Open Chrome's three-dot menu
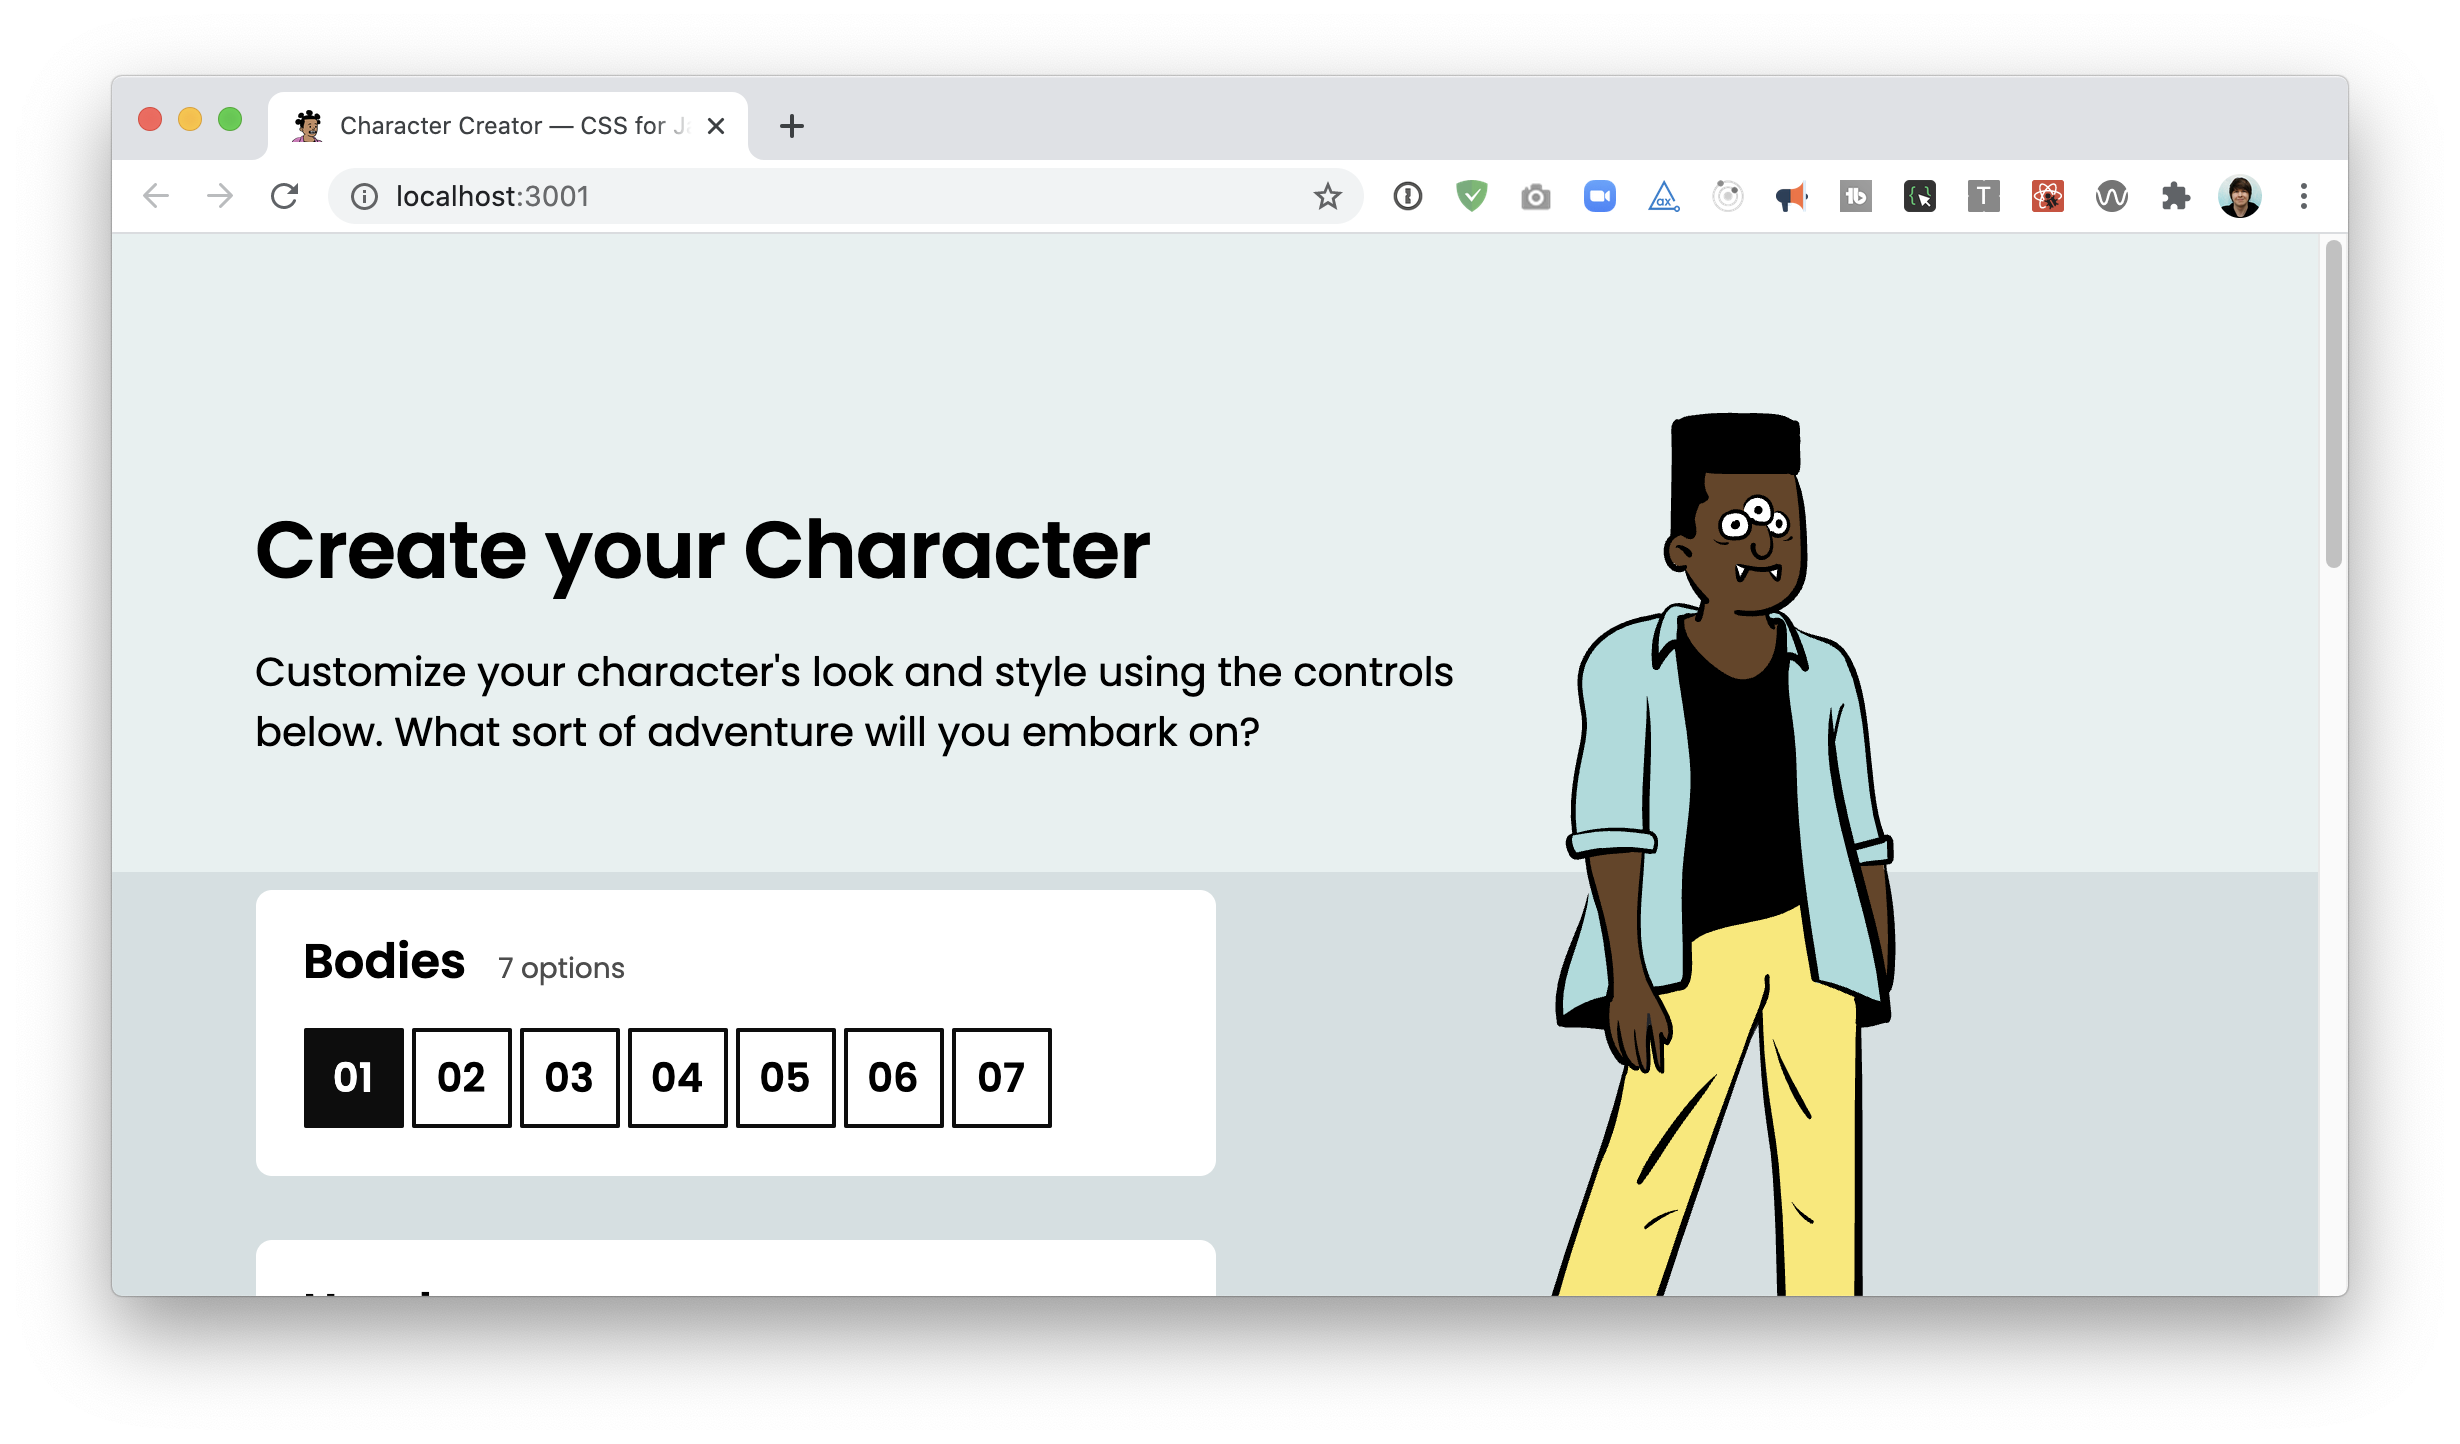The image size is (2460, 1444). (2303, 196)
